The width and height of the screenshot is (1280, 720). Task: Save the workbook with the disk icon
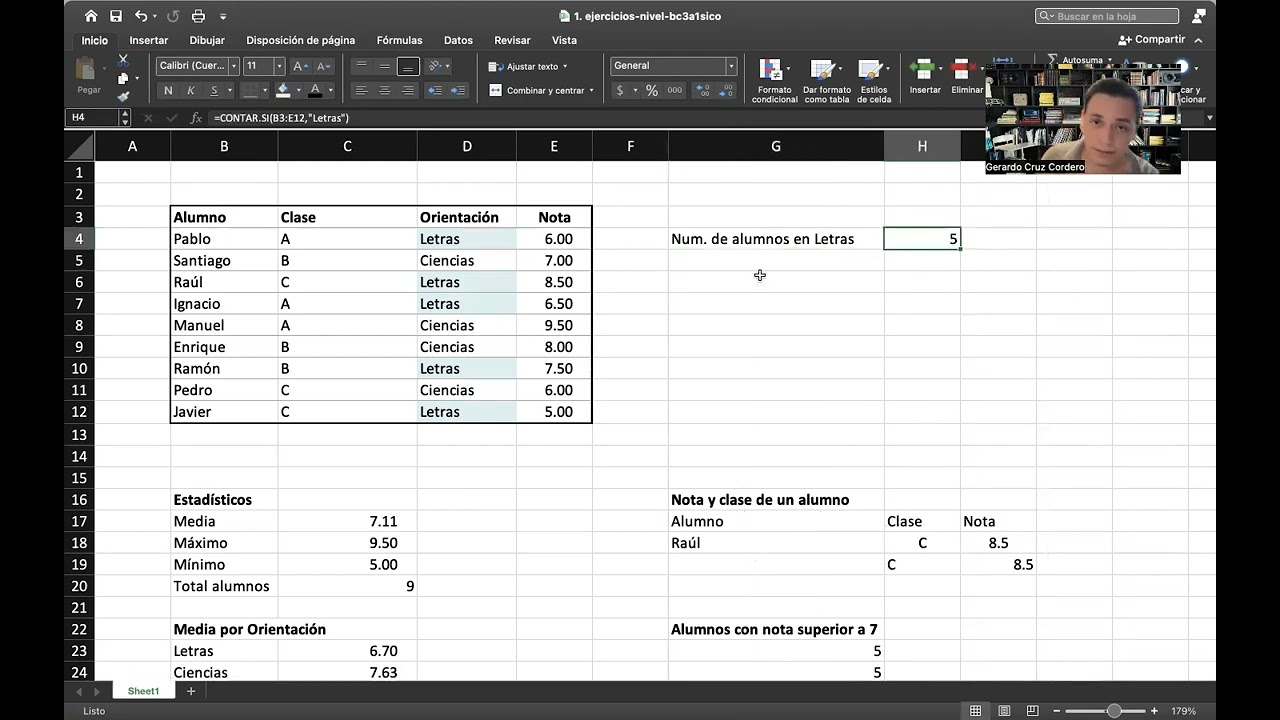click(x=116, y=16)
